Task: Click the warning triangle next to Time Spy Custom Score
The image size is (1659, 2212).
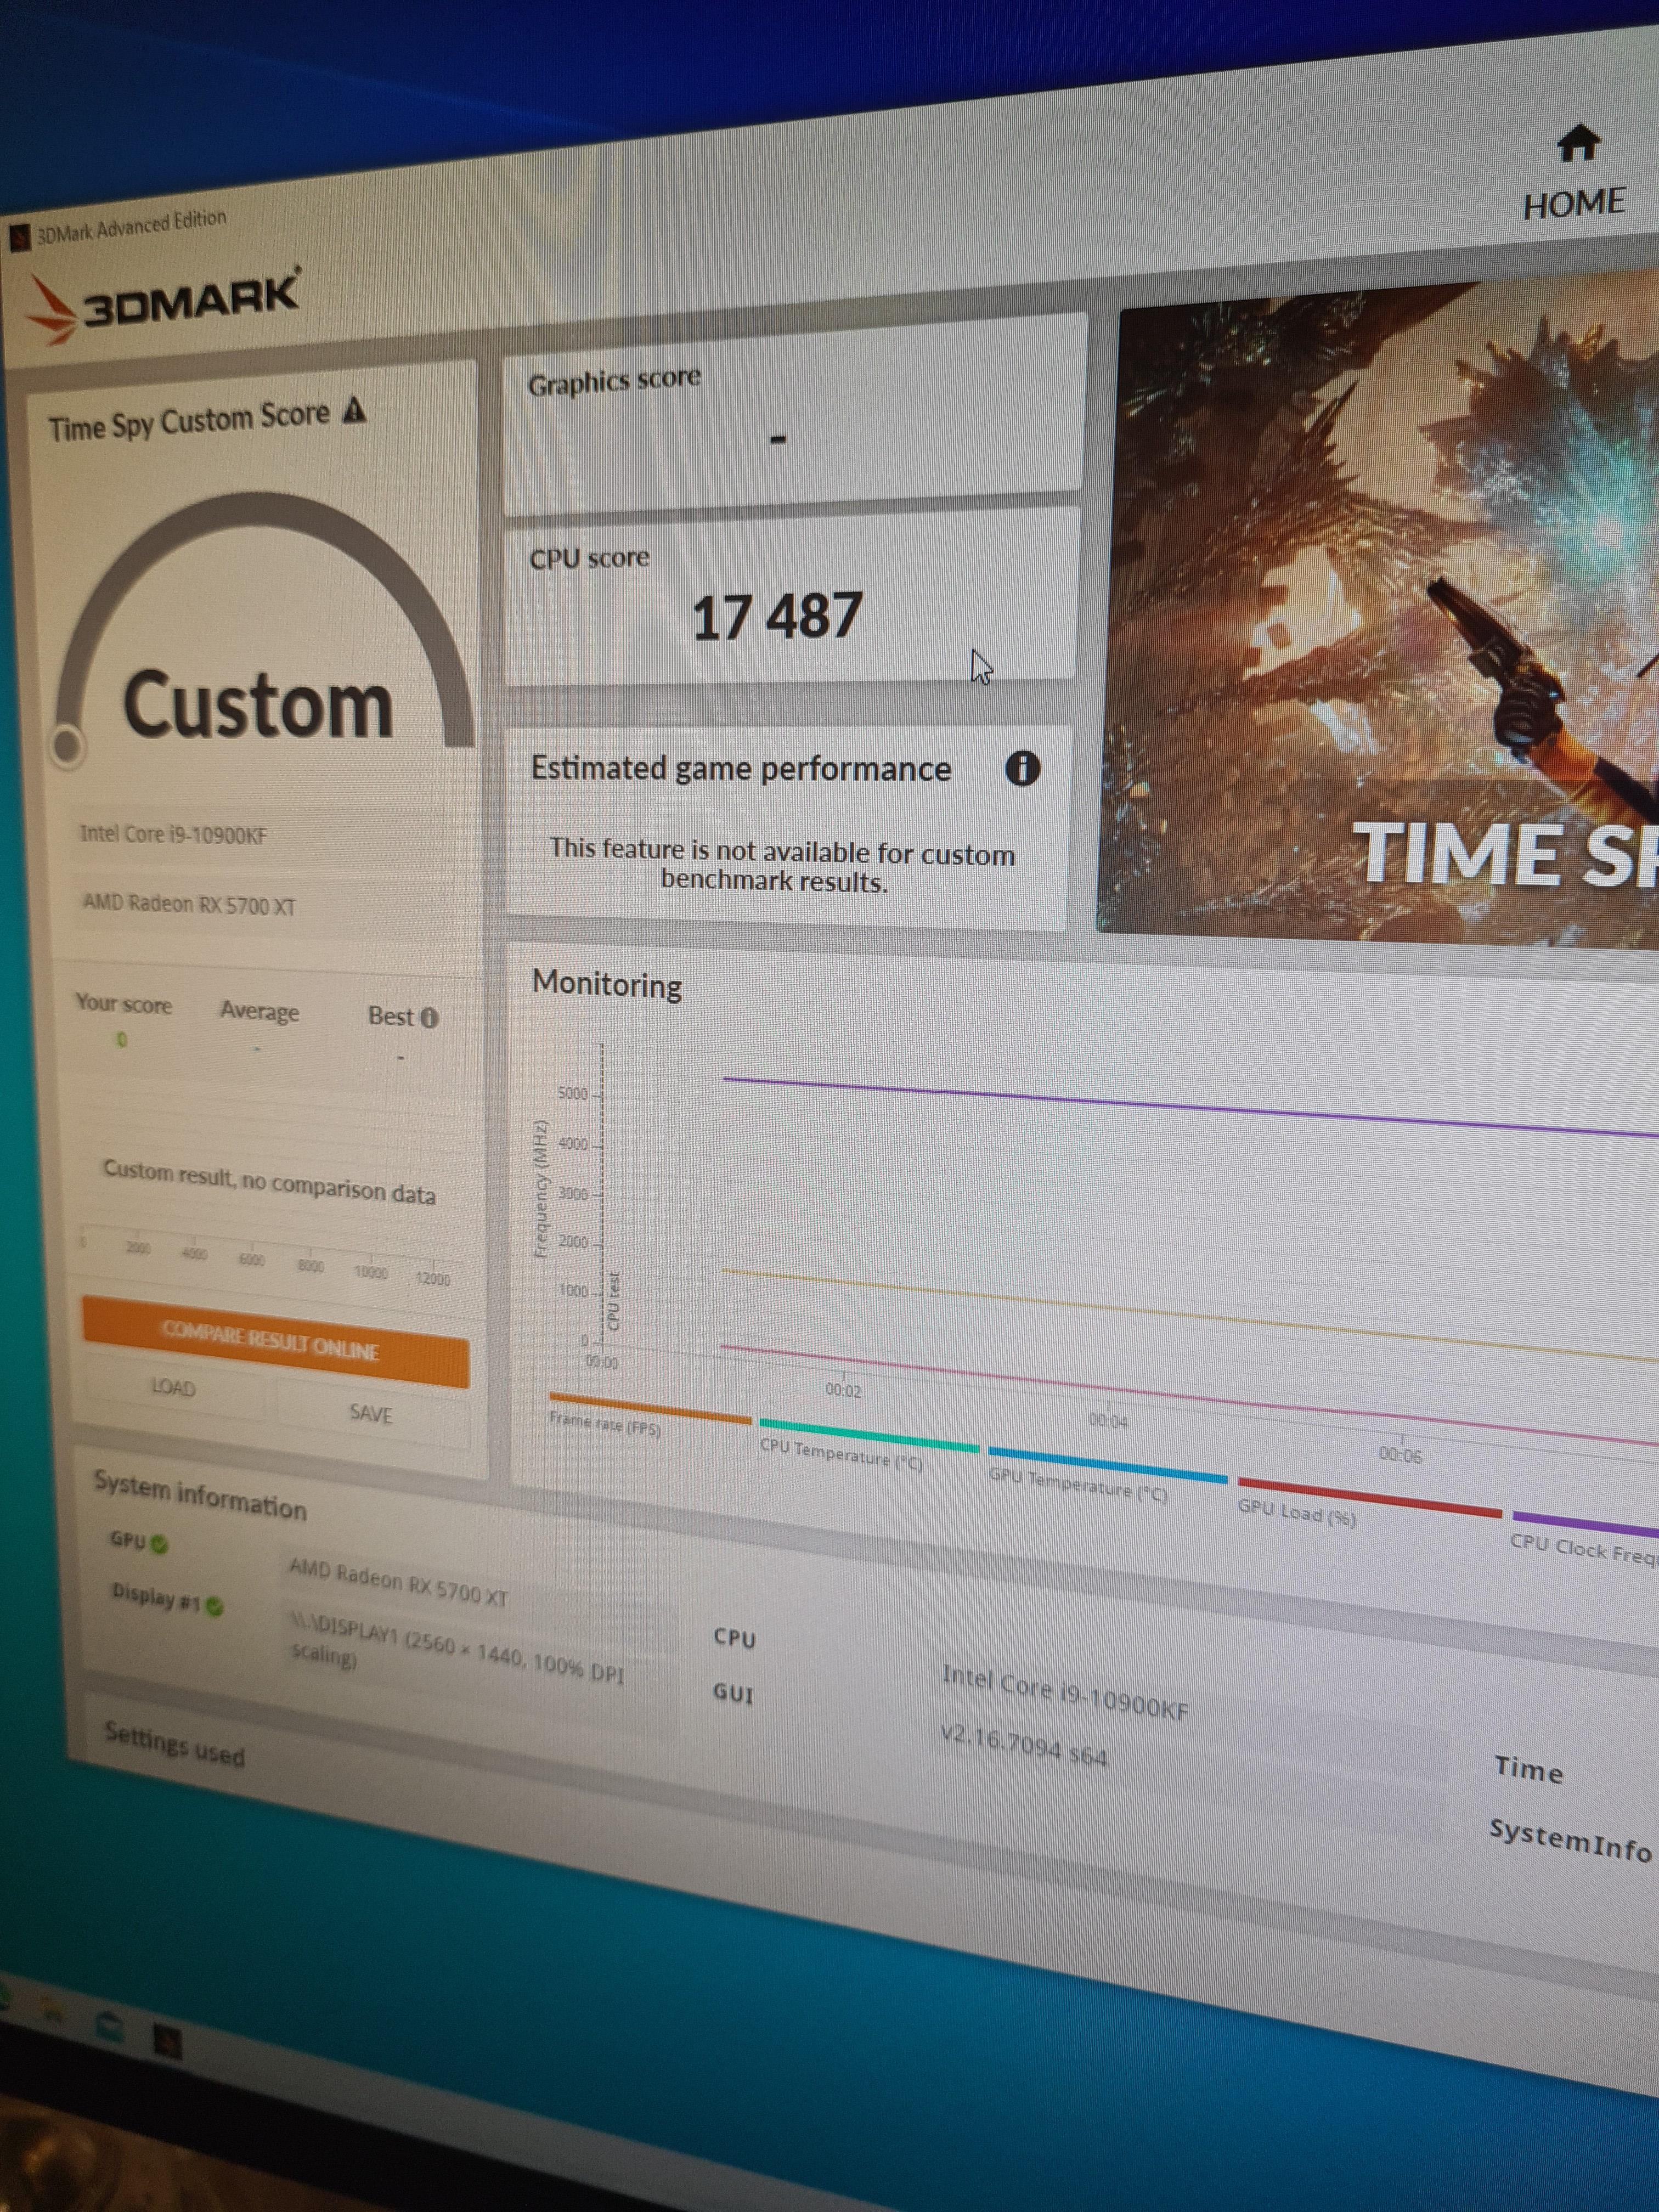Action: pos(354,410)
